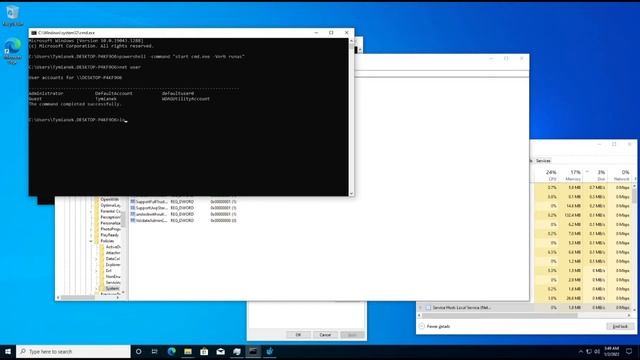
Task: Sort Task Manager by Disk column
Action: pos(596,176)
